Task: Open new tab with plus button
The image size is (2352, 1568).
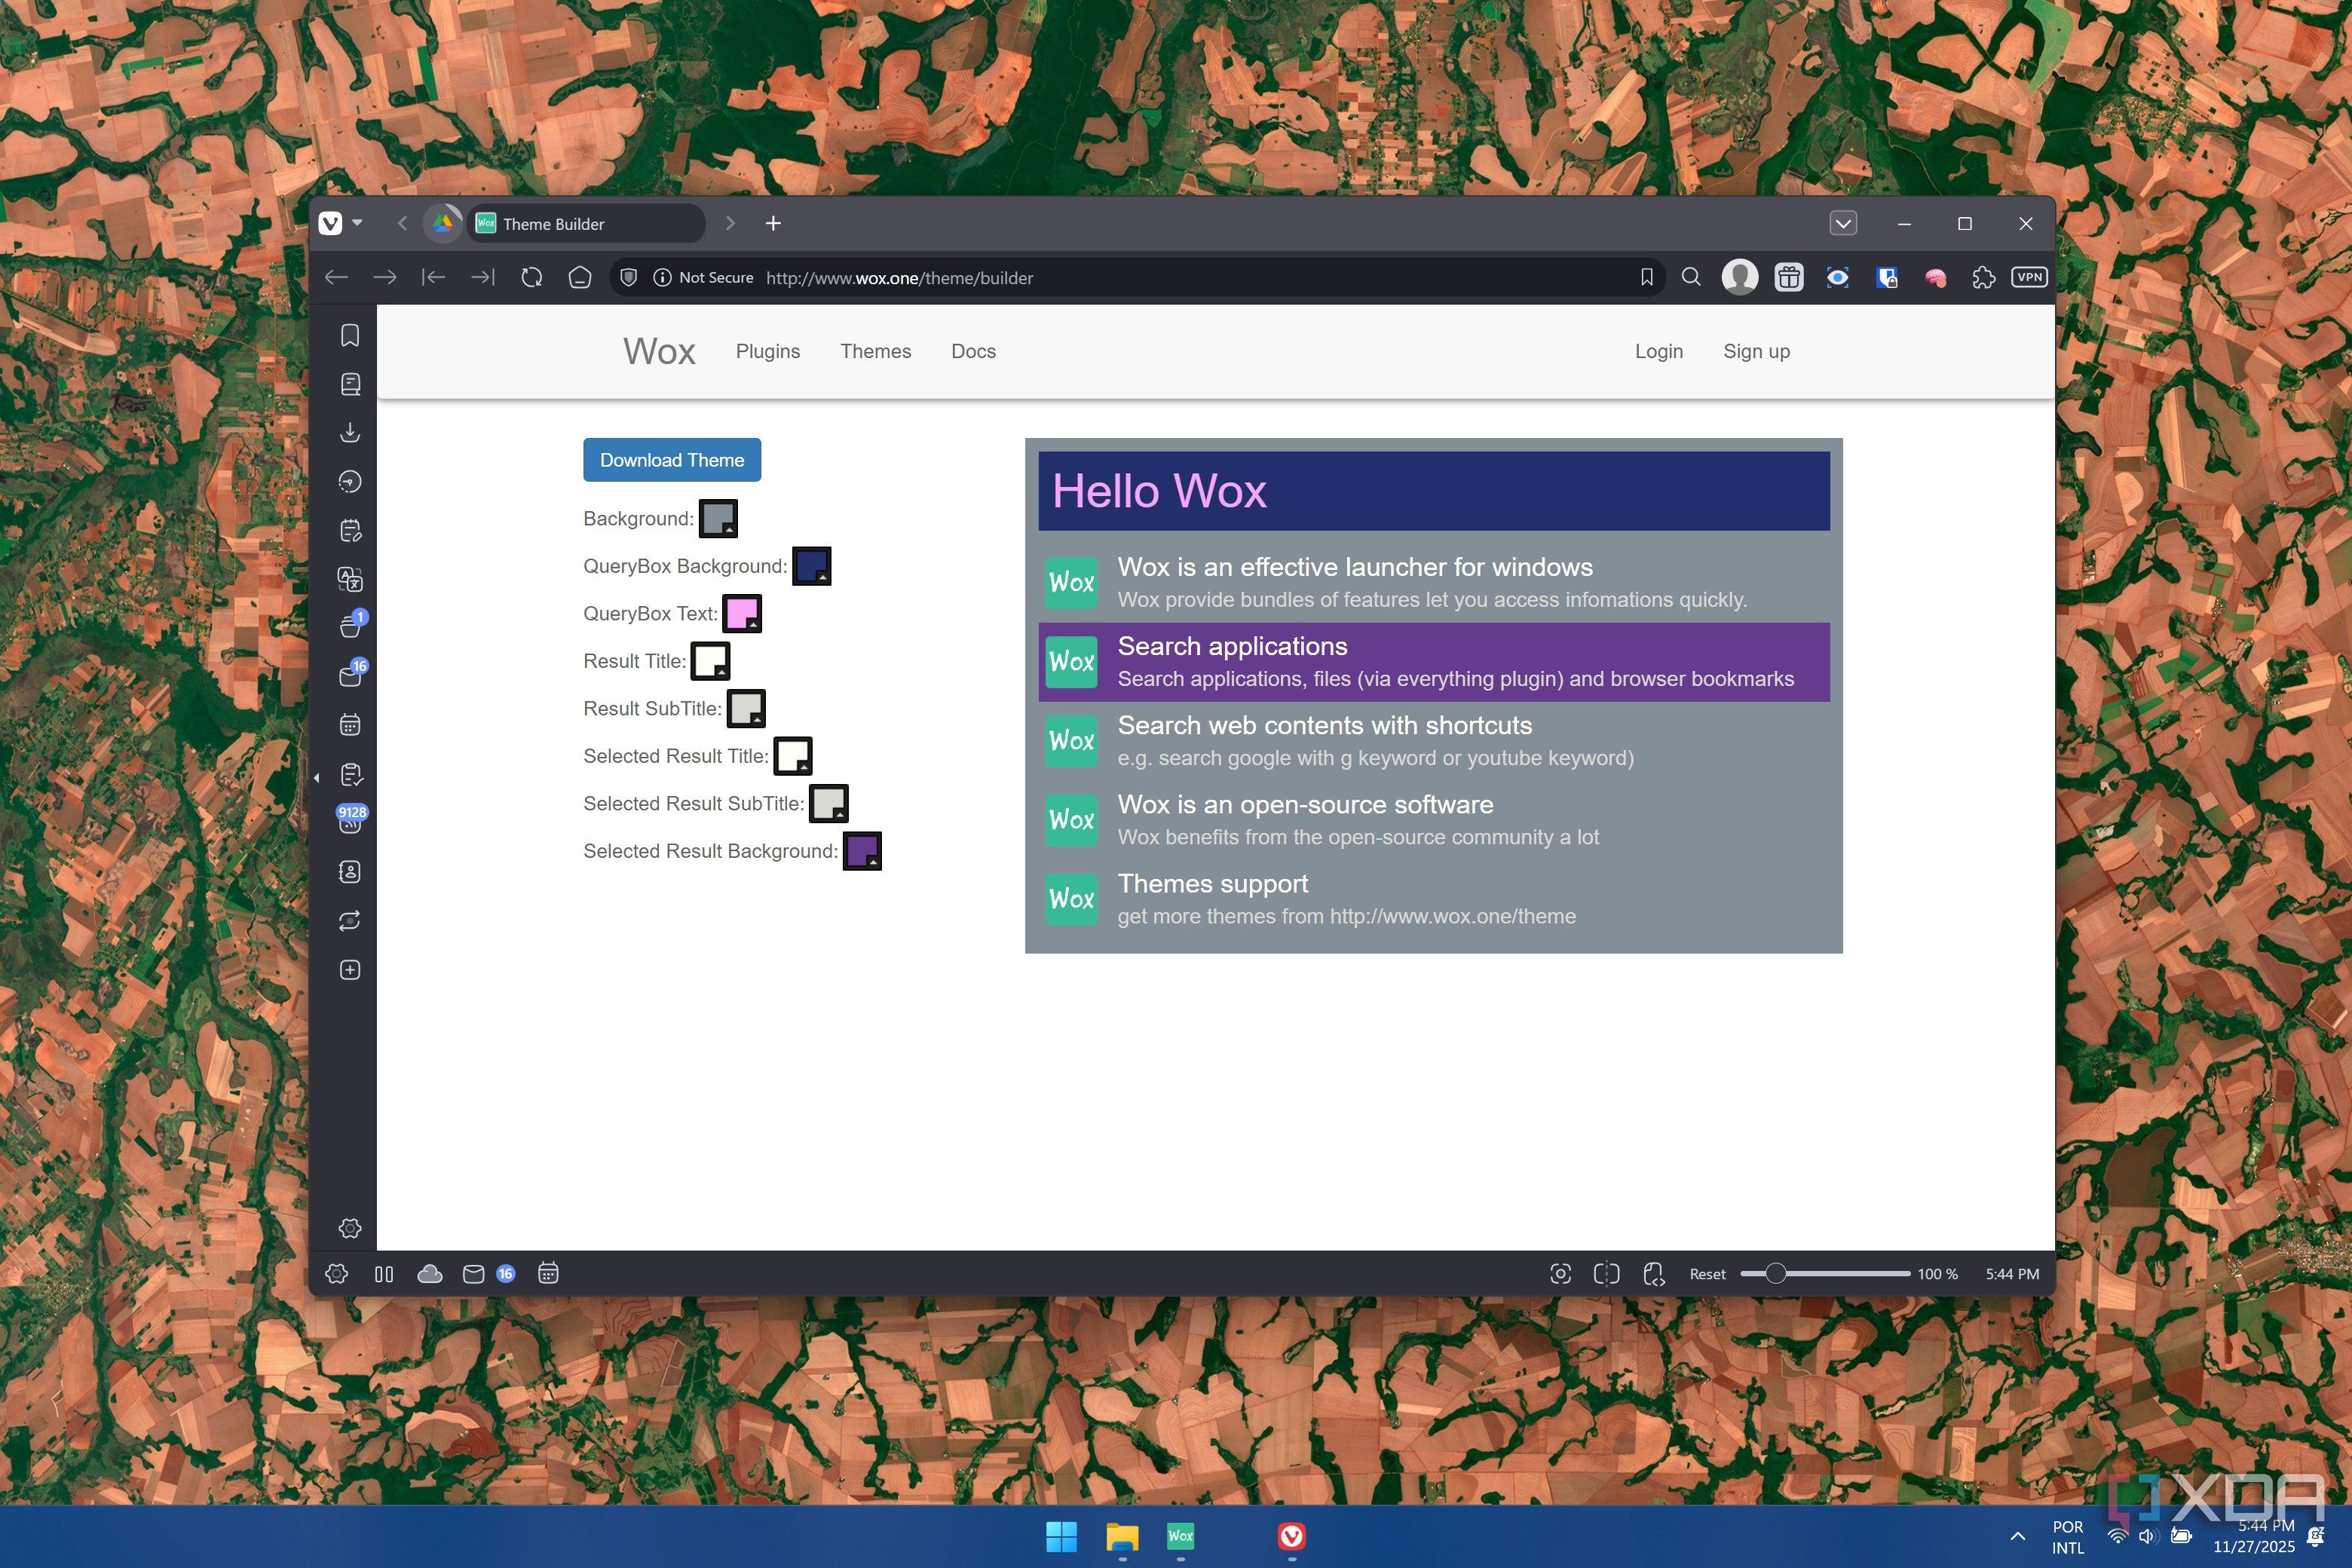Action: pos(773,223)
